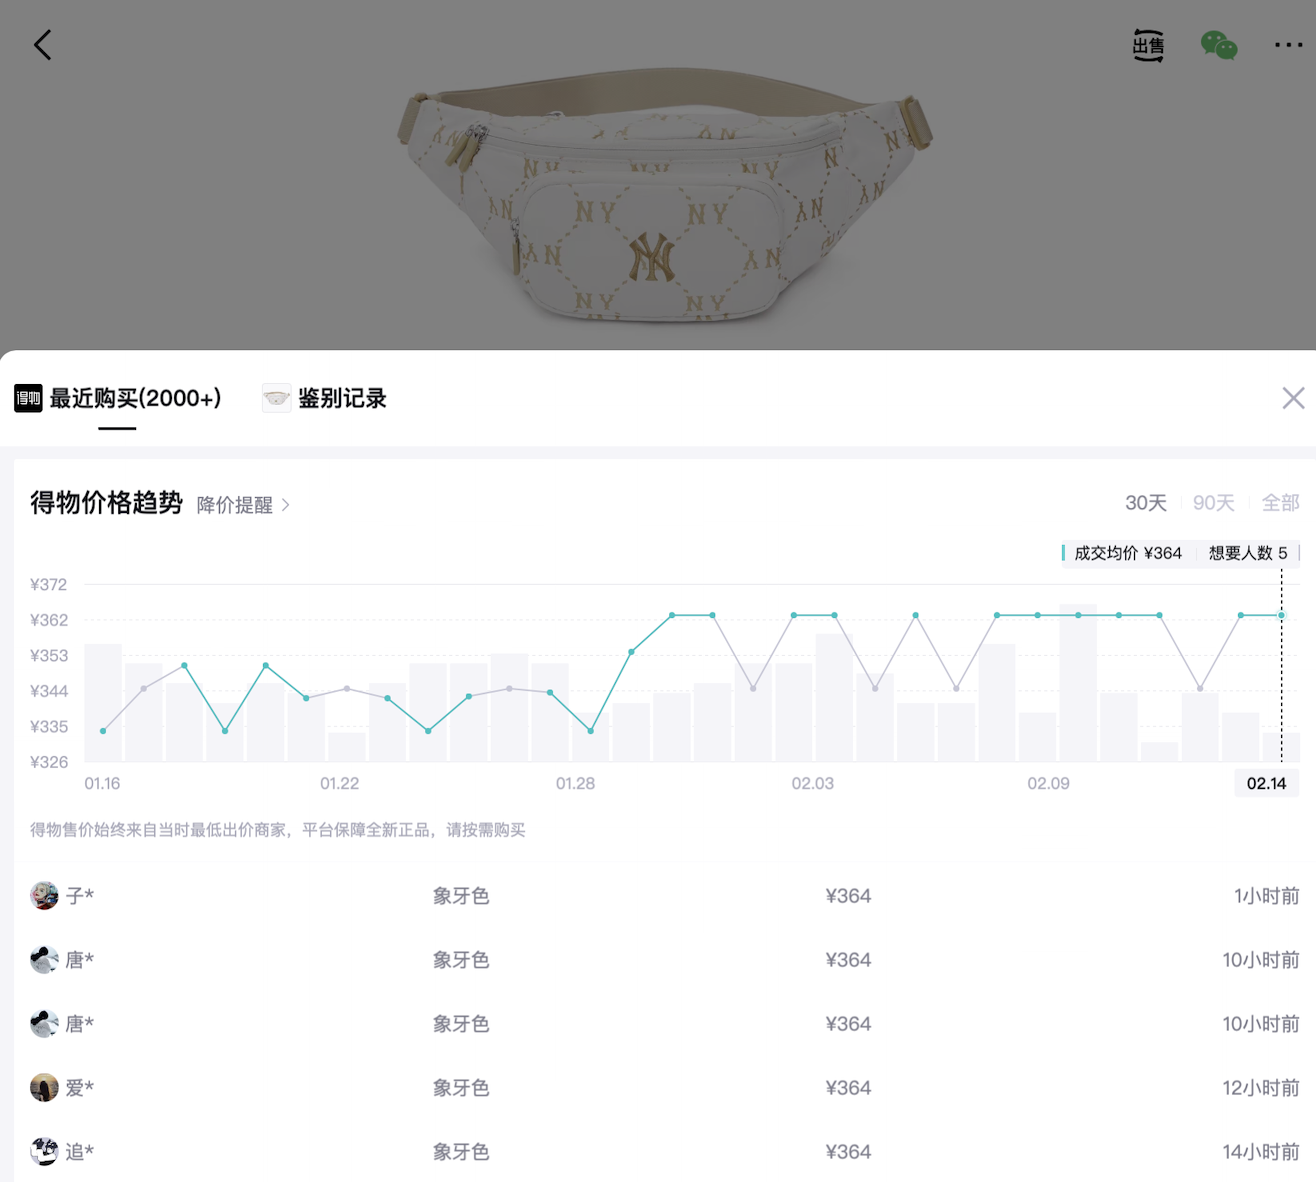Click the 得物 logo icon beside 最近购买

pyautogui.click(x=28, y=398)
